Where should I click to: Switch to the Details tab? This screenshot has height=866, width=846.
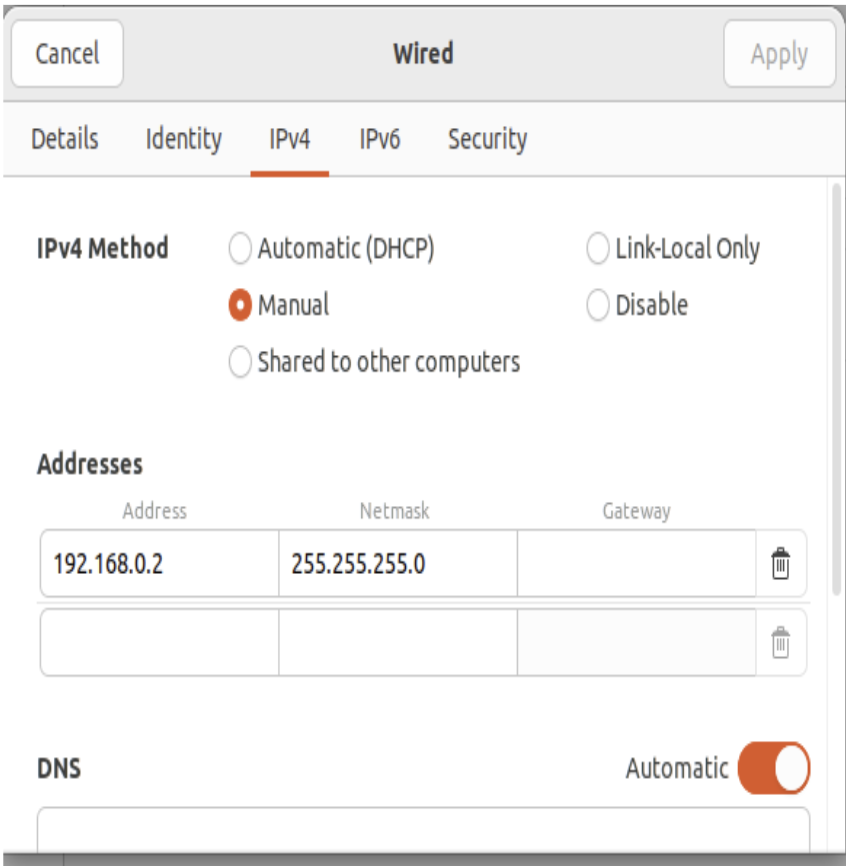coord(65,139)
